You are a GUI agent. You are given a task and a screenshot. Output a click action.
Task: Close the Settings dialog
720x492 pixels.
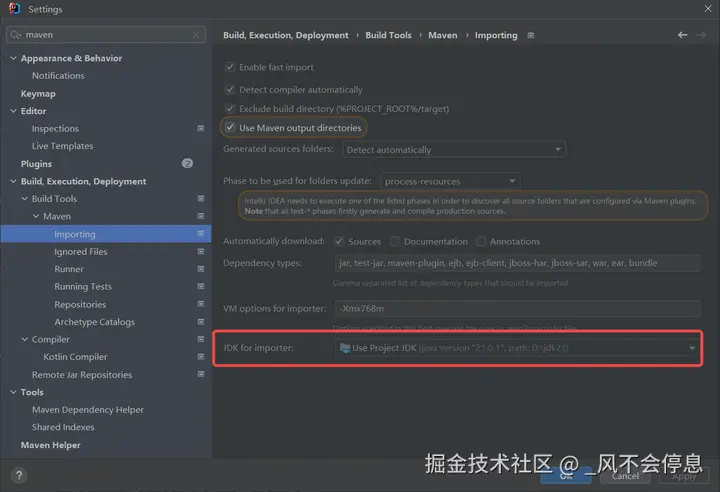point(708,9)
